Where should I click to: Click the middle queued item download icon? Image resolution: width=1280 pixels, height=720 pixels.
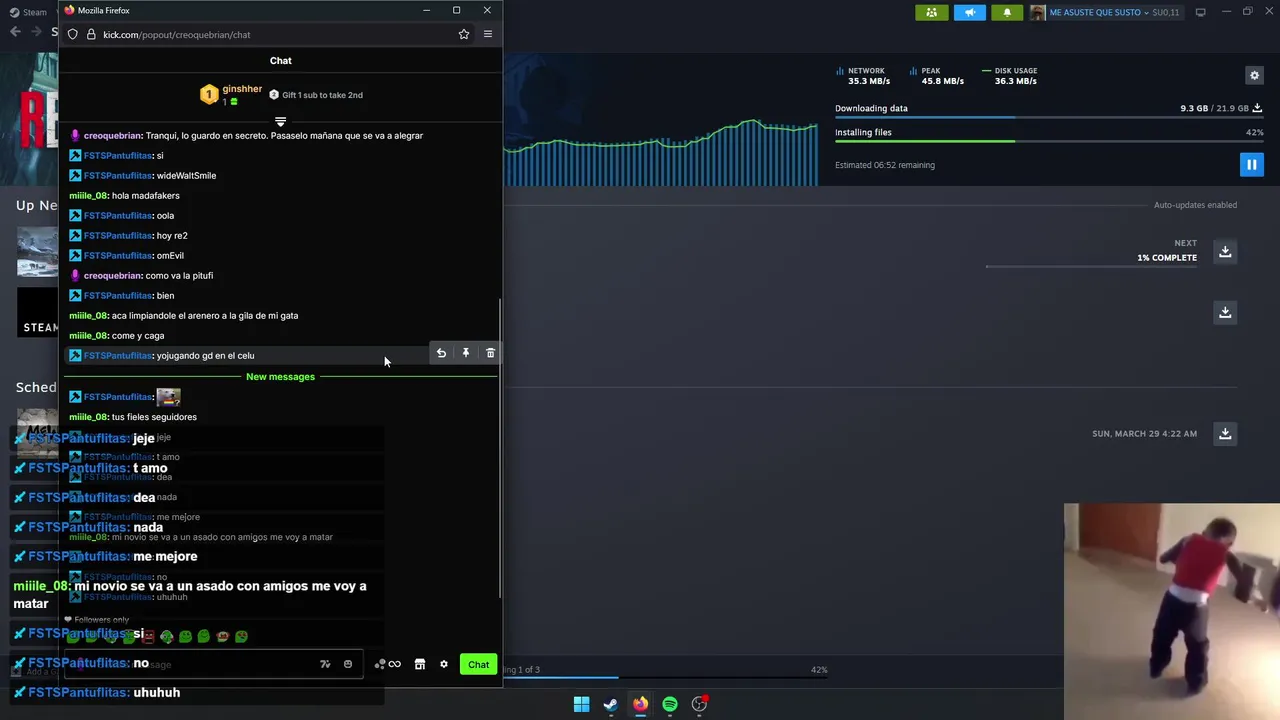tap(1225, 312)
